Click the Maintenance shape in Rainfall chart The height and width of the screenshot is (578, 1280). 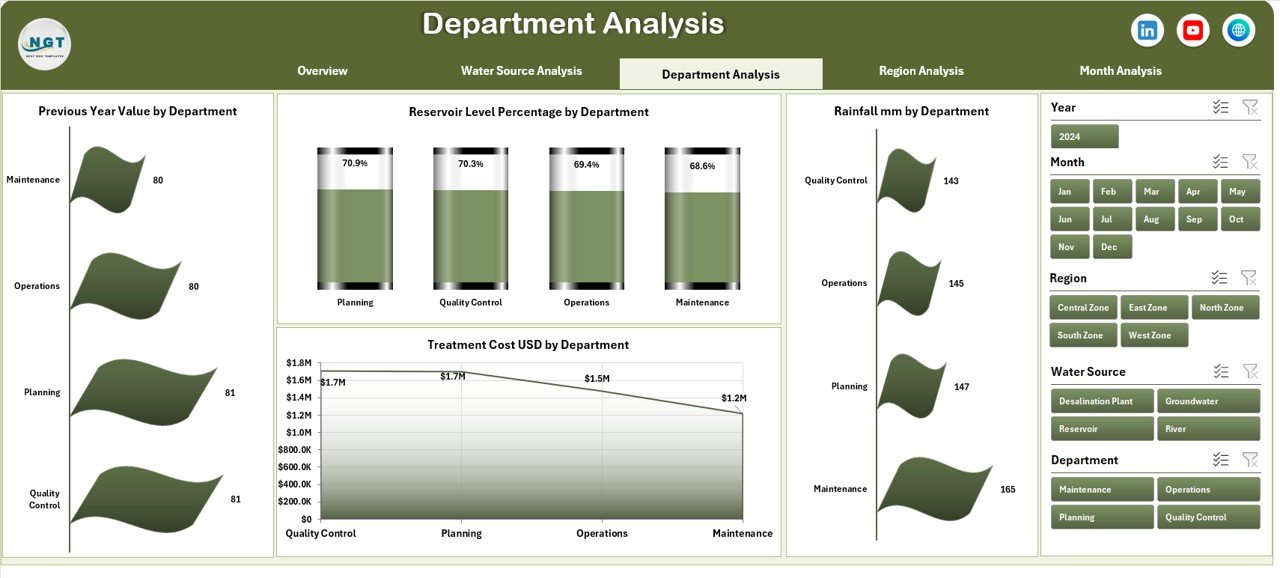point(935,489)
